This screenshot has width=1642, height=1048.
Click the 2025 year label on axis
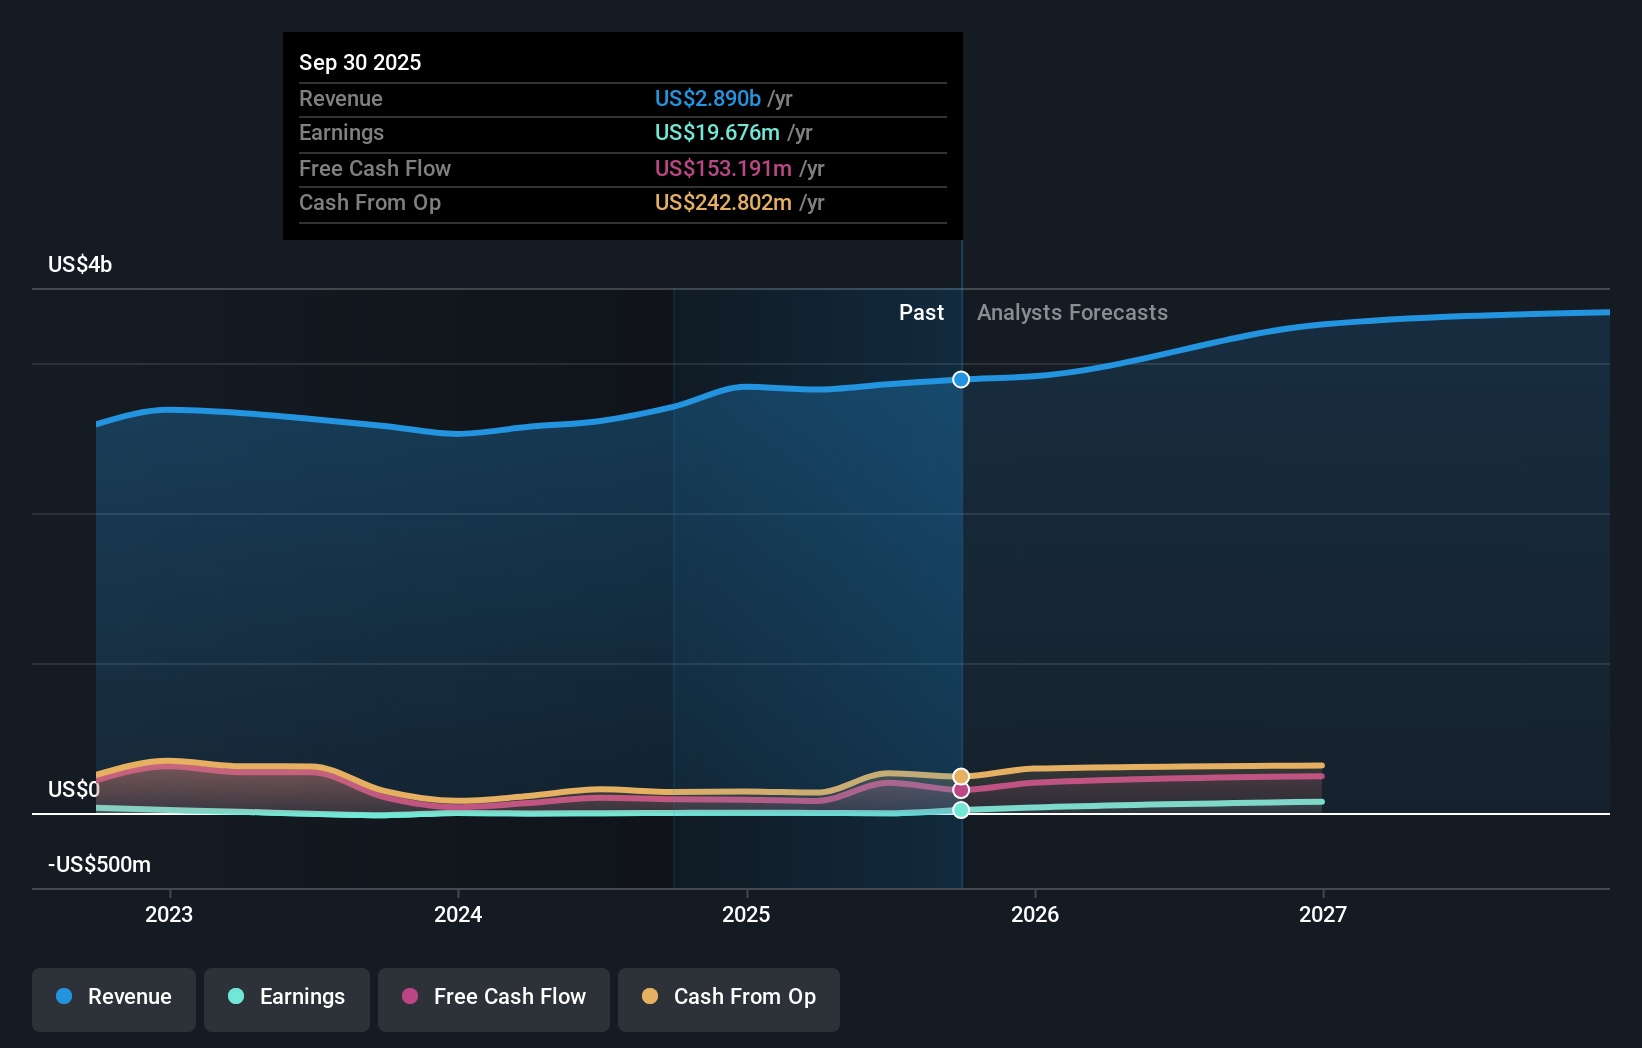tap(747, 913)
